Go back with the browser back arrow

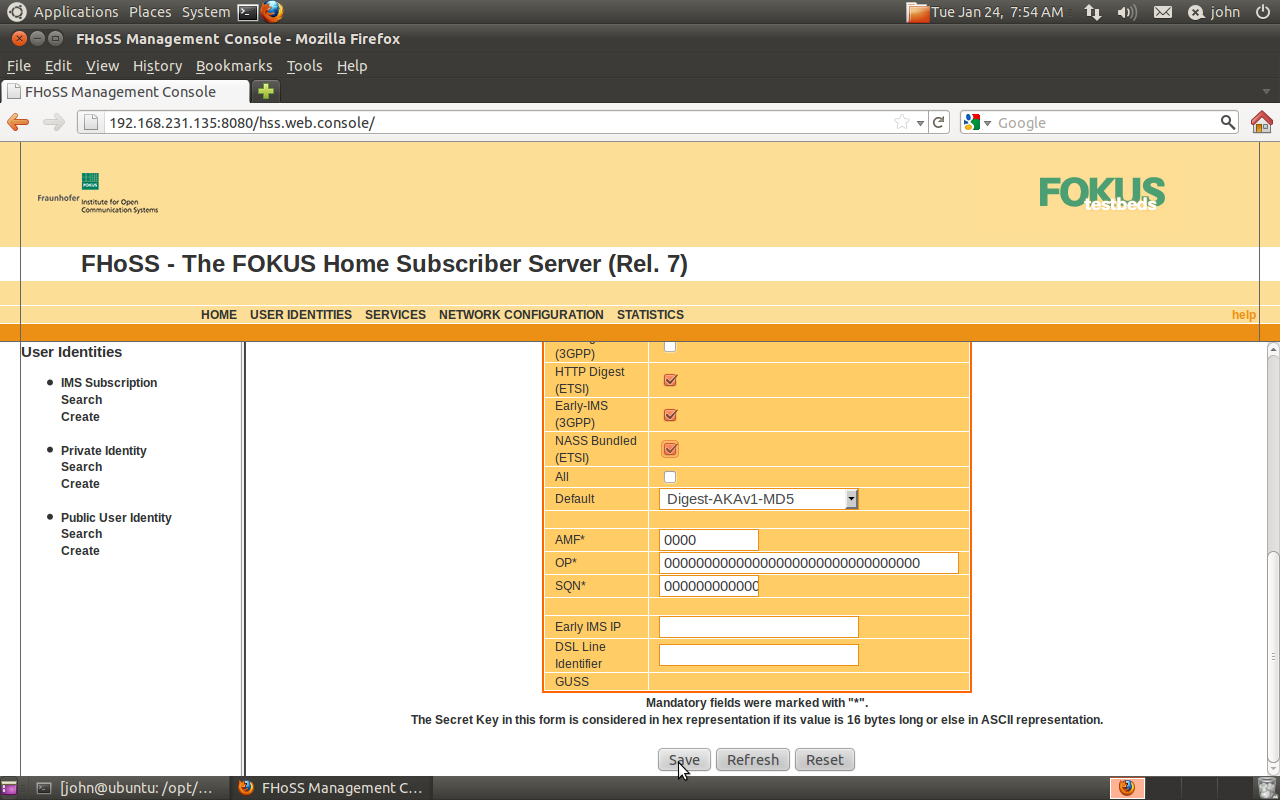click(18, 122)
